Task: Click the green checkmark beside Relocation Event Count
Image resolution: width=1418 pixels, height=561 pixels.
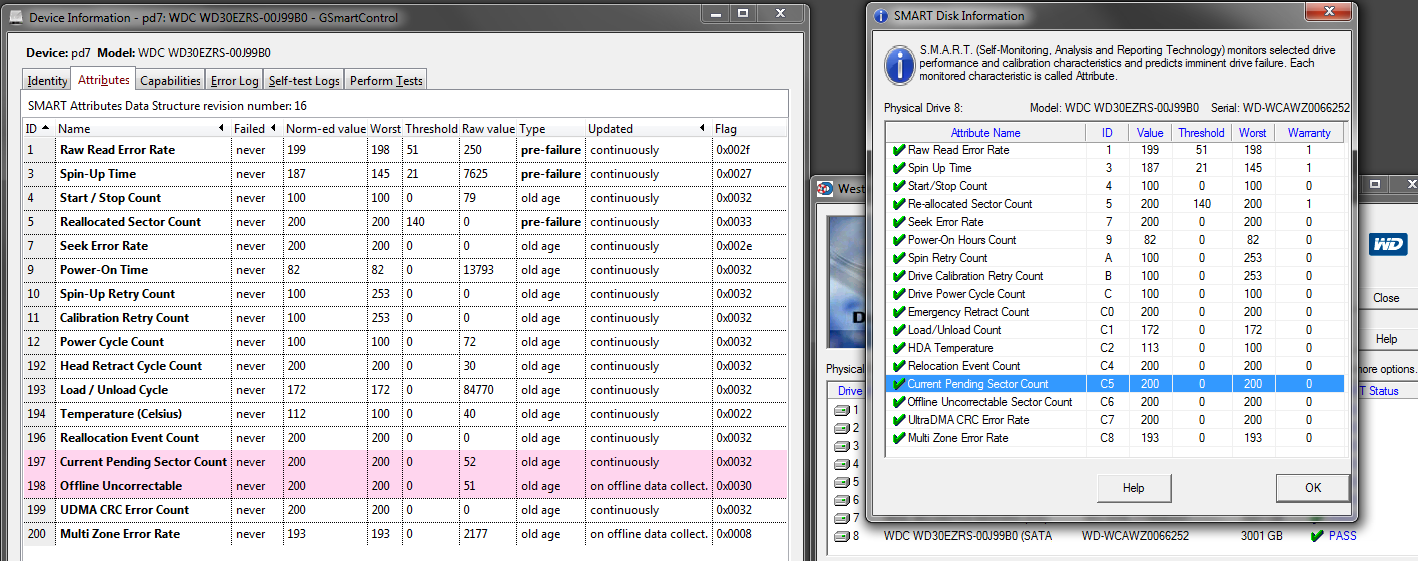Action: click(x=899, y=366)
